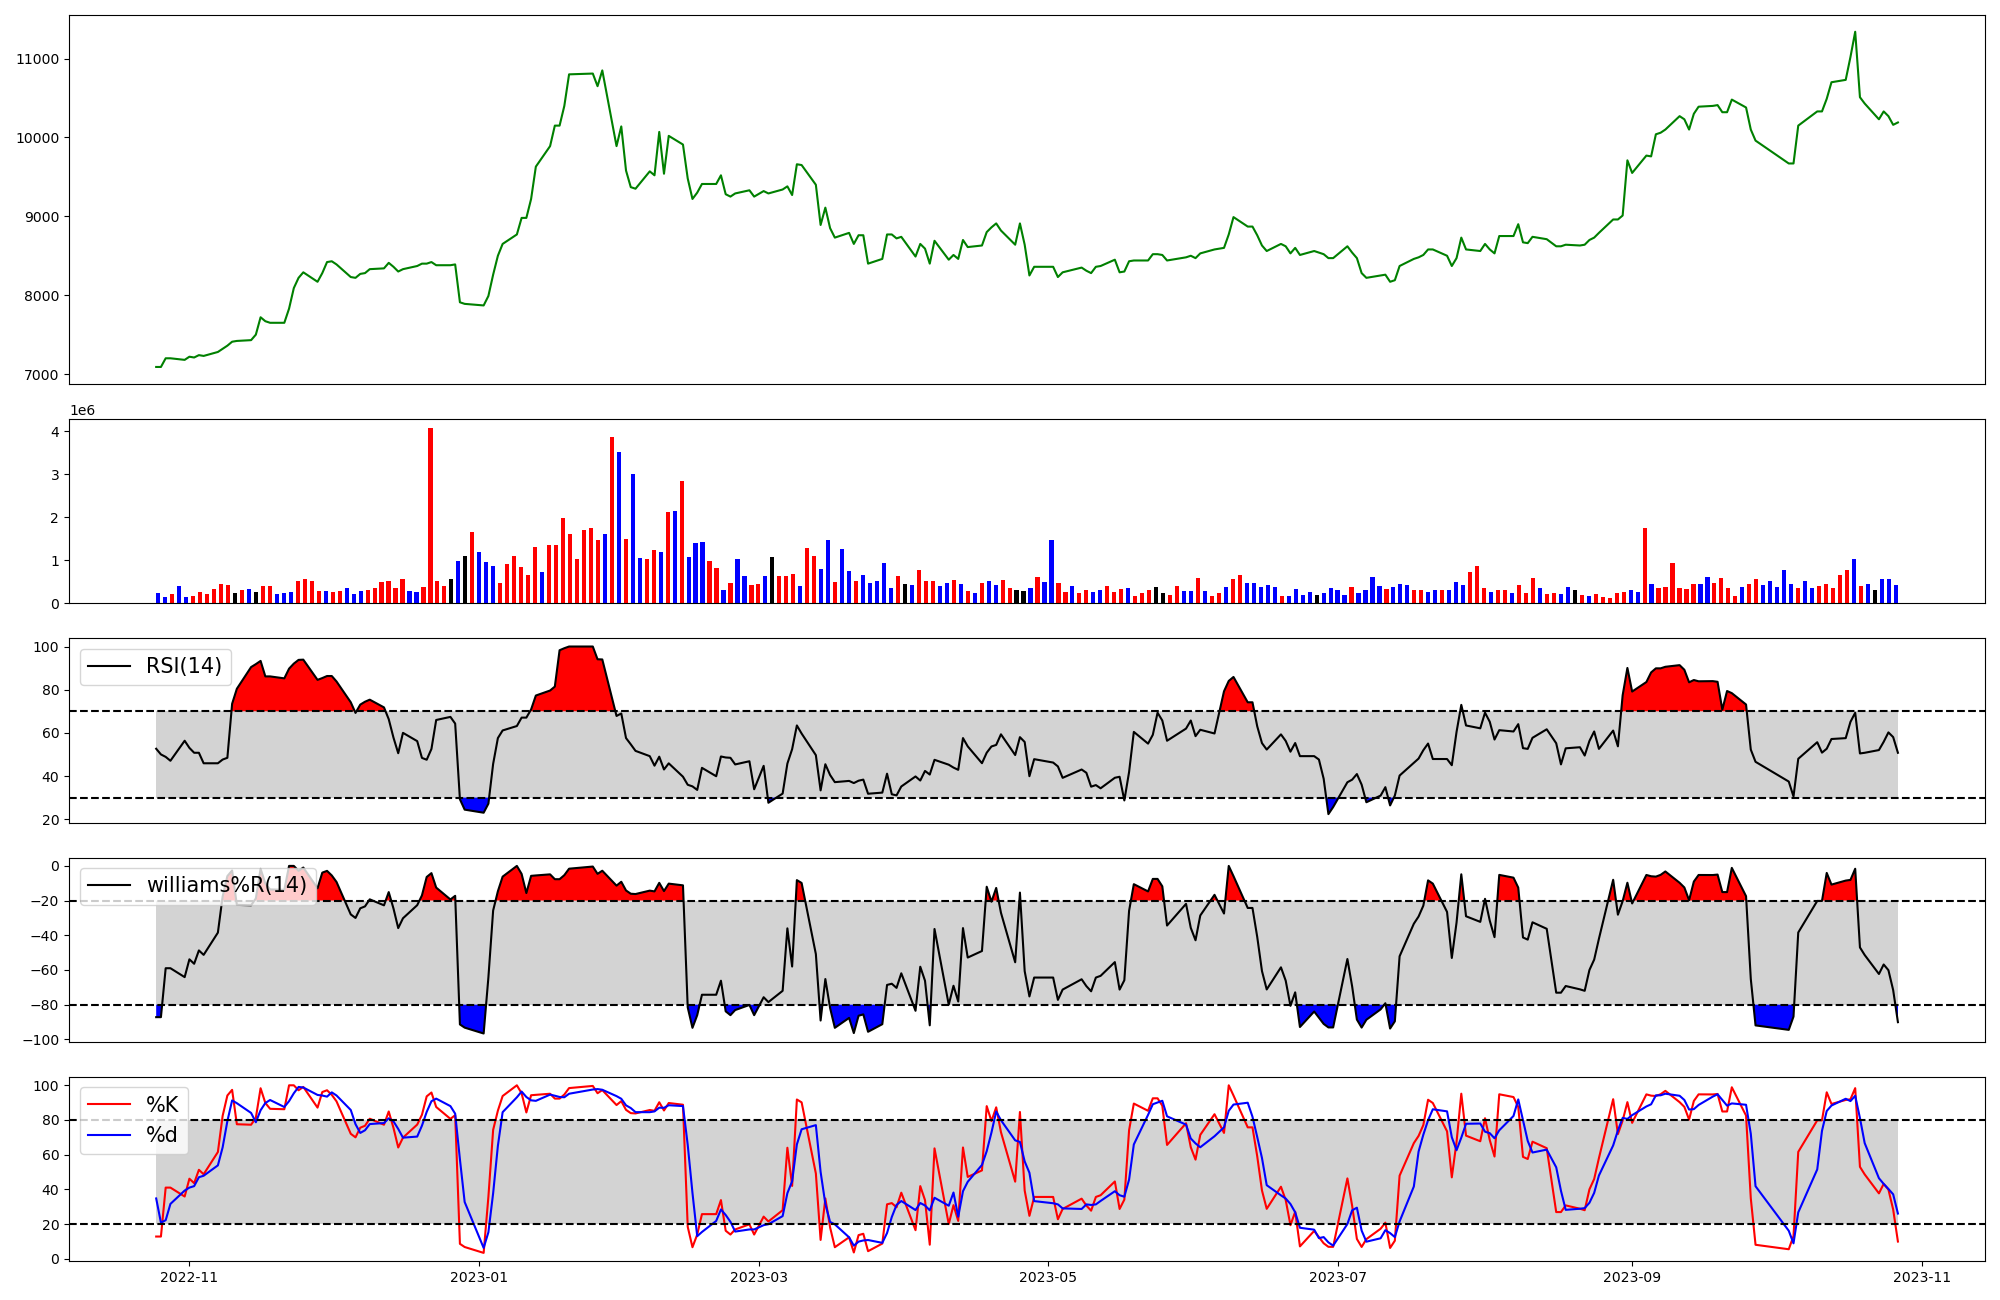Click the 2022-11 x-axis date label
Viewport: 2000px width, 1300px height.
point(189,1277)
